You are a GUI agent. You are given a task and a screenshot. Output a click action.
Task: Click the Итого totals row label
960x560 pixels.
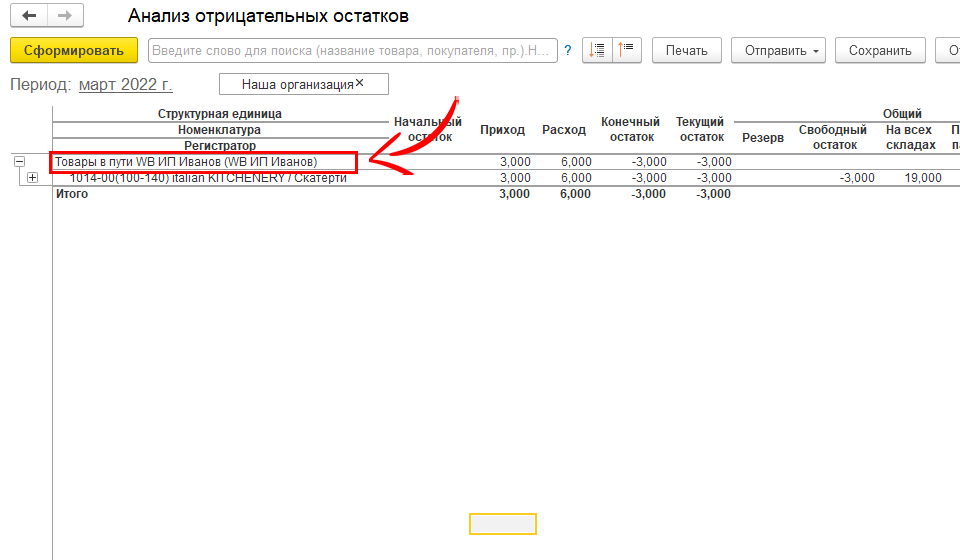click(71, 194)
